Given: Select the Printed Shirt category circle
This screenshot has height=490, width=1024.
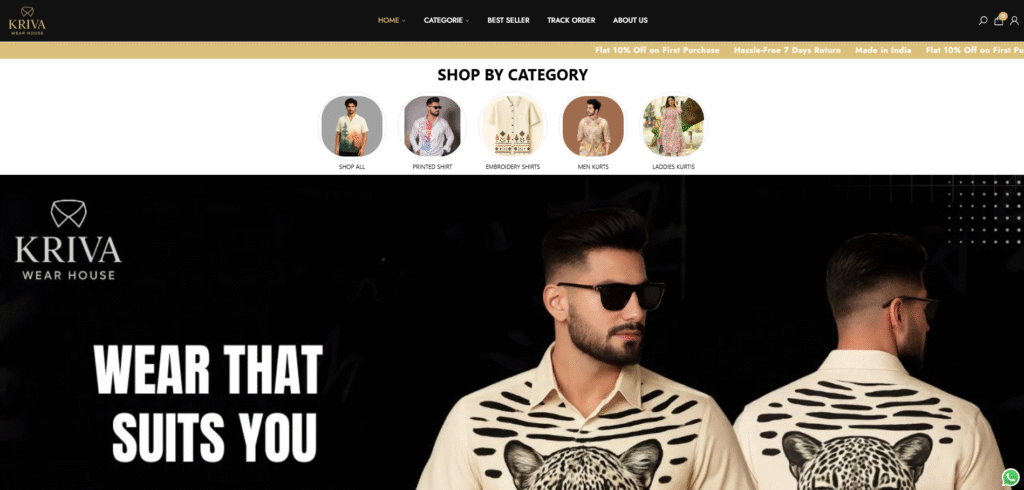Looking at the screenshot, I should pos(432,125).
